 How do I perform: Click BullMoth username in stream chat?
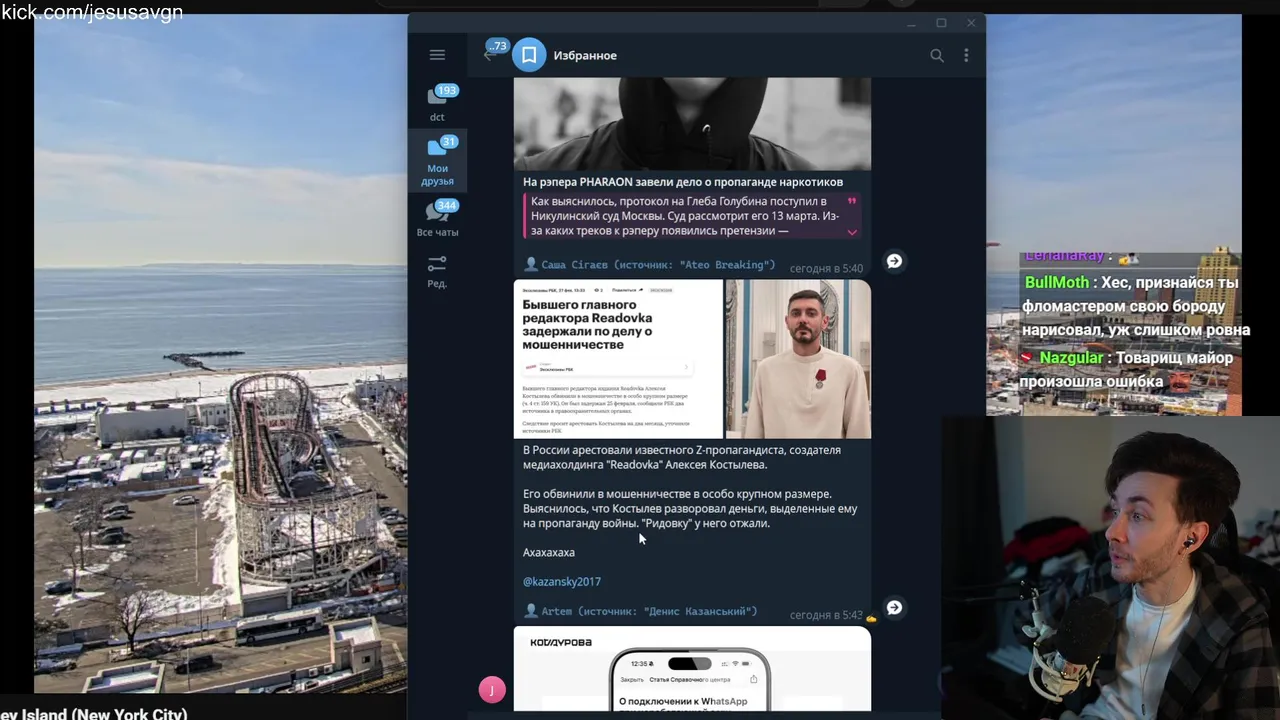pos(1057,283)
